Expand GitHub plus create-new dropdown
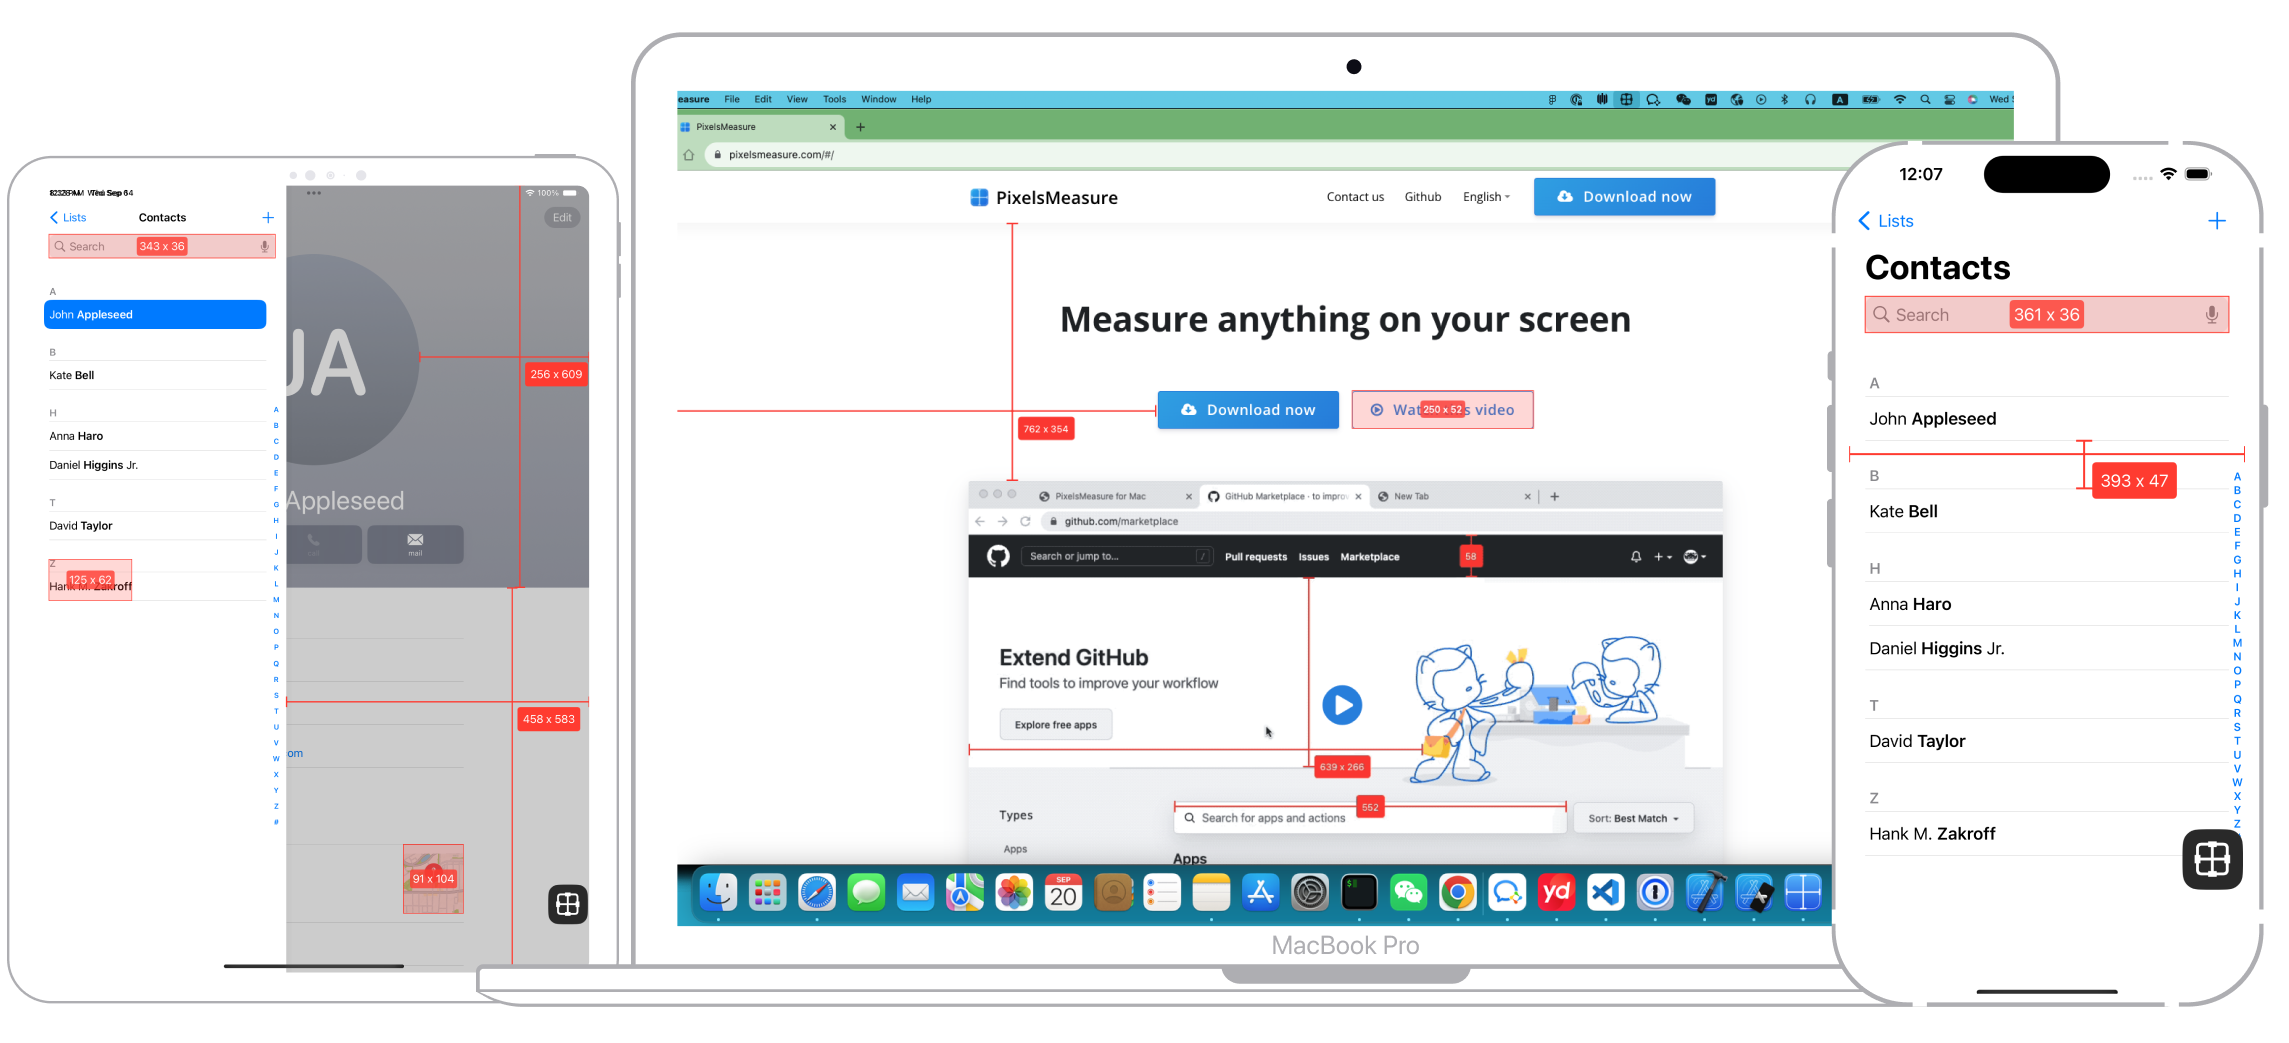 click(1662, 557)
